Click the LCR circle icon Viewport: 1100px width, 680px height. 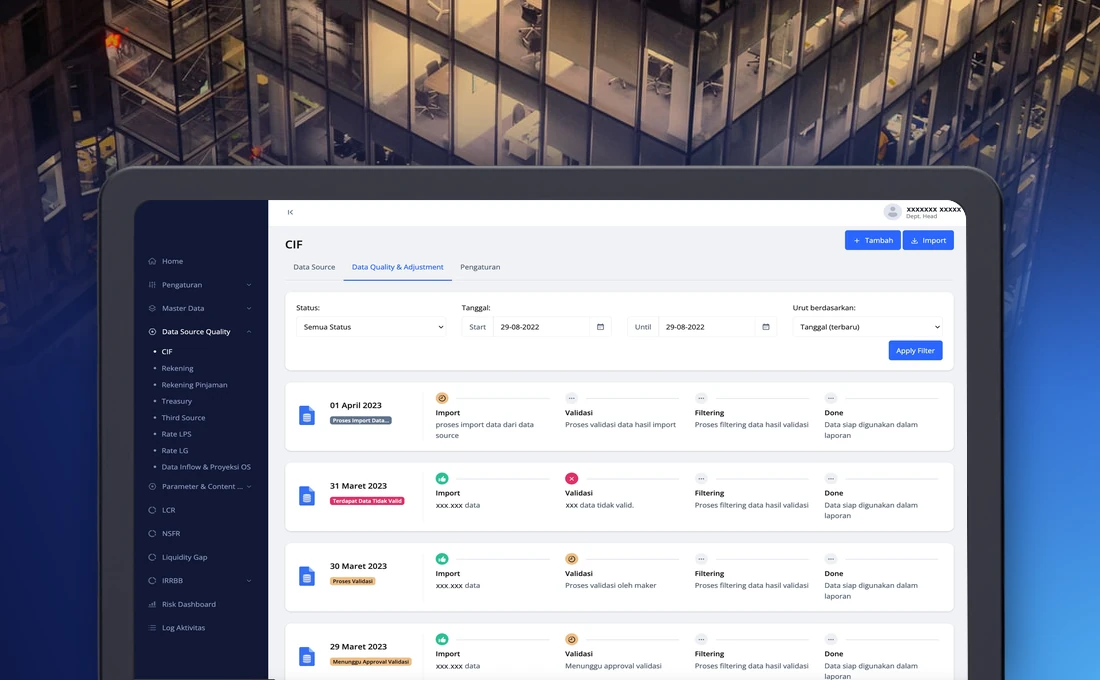coord(152,510)
